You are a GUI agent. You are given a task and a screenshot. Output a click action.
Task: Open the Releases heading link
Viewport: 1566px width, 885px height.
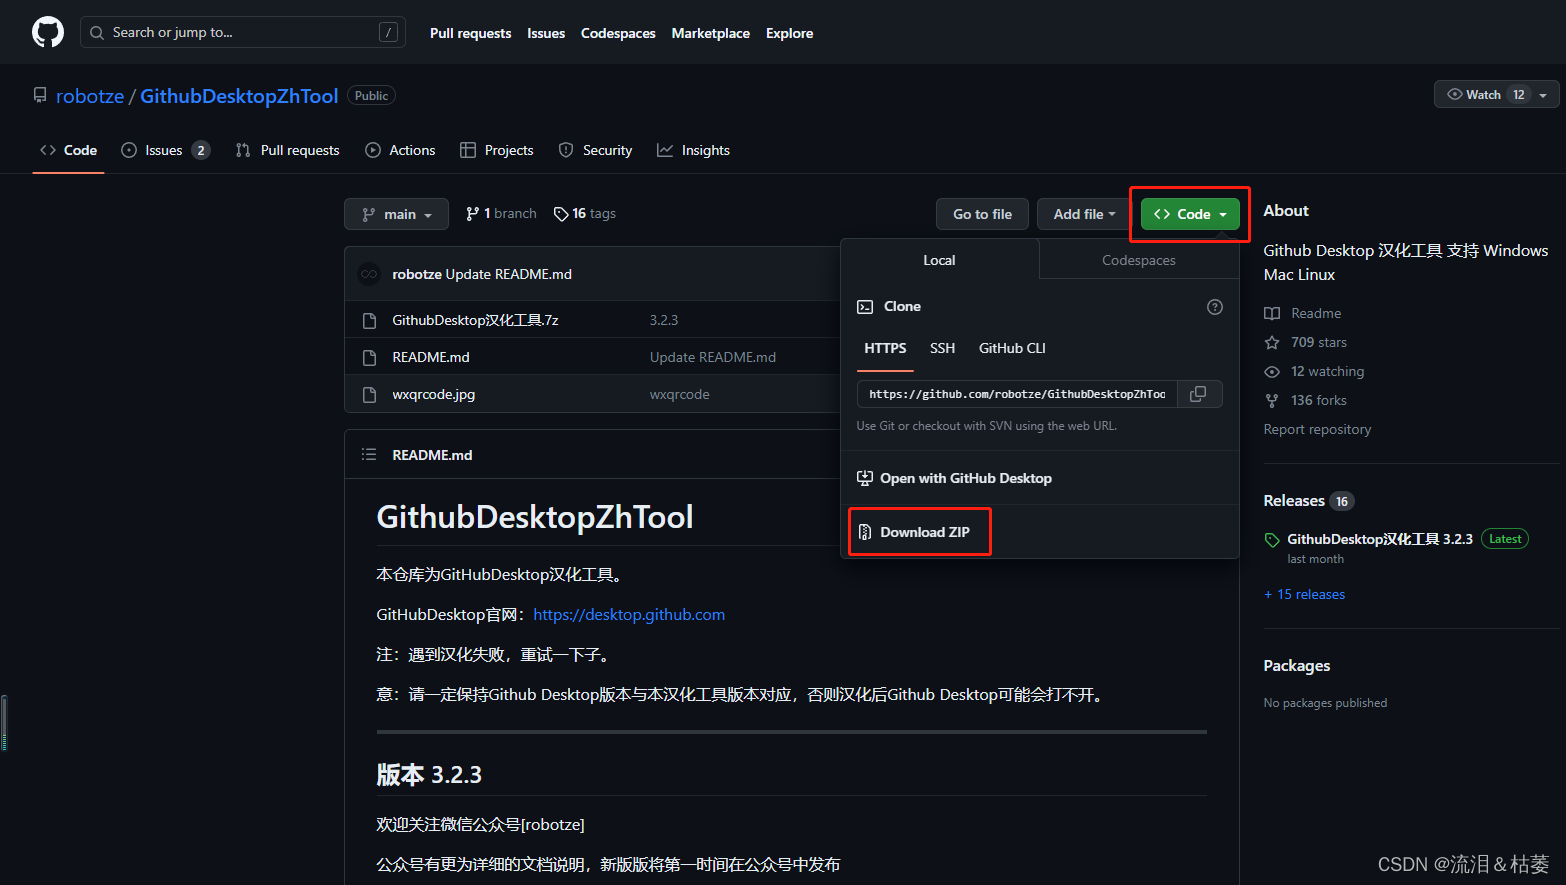1294,501
